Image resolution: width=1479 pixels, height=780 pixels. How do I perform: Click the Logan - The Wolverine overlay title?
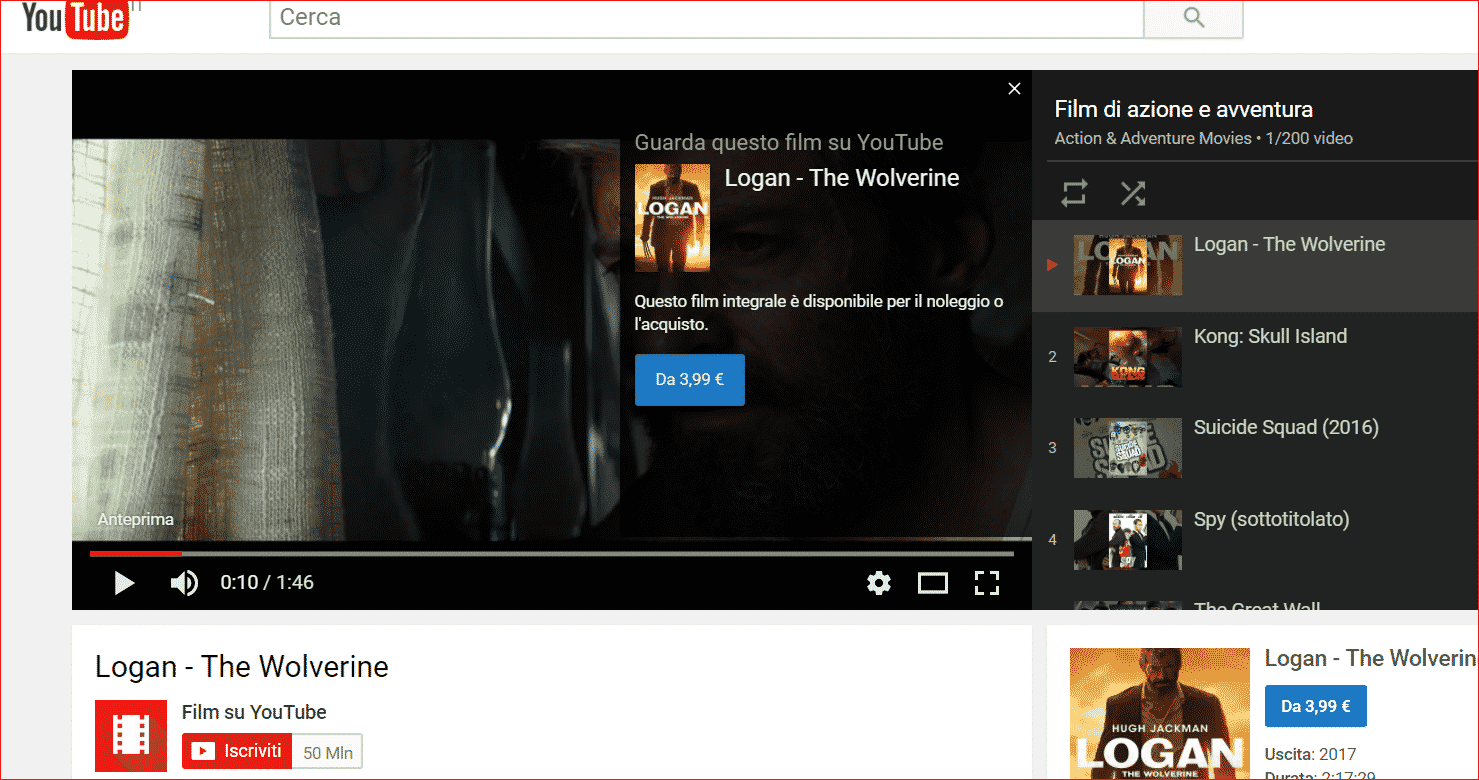click(842, 178)
